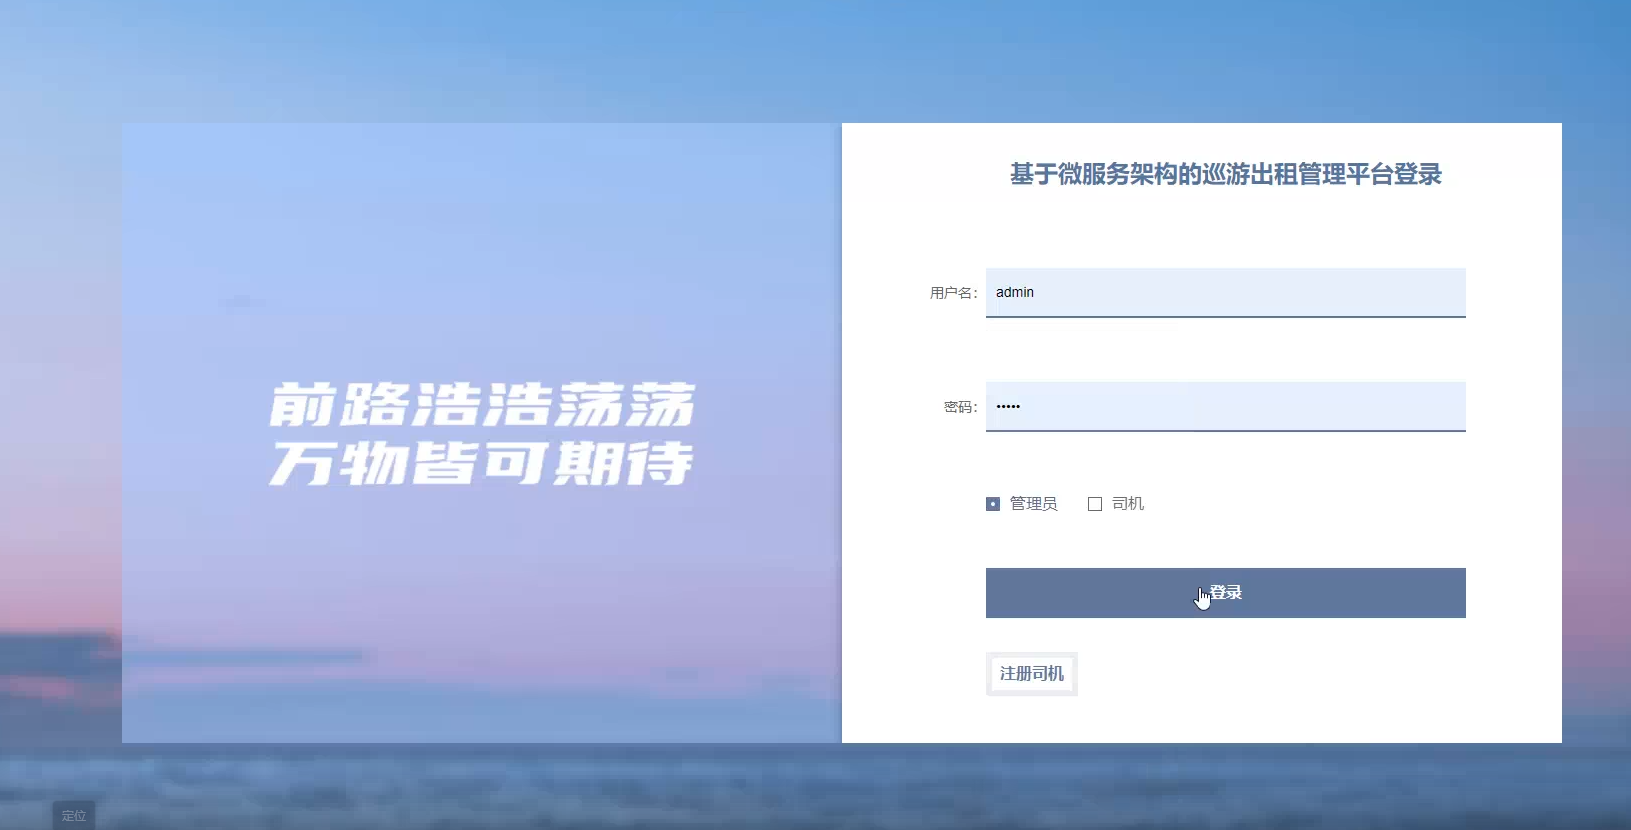Click the 巡游出租管理平台登录 title heading
The height and width of the screenshot is (830, 1631).
[1226, 174]
